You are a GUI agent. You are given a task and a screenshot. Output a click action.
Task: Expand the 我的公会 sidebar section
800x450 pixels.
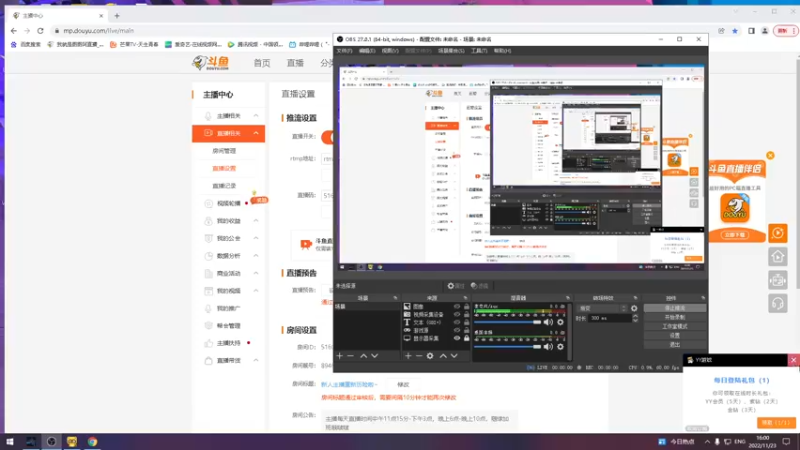point(256,238)
